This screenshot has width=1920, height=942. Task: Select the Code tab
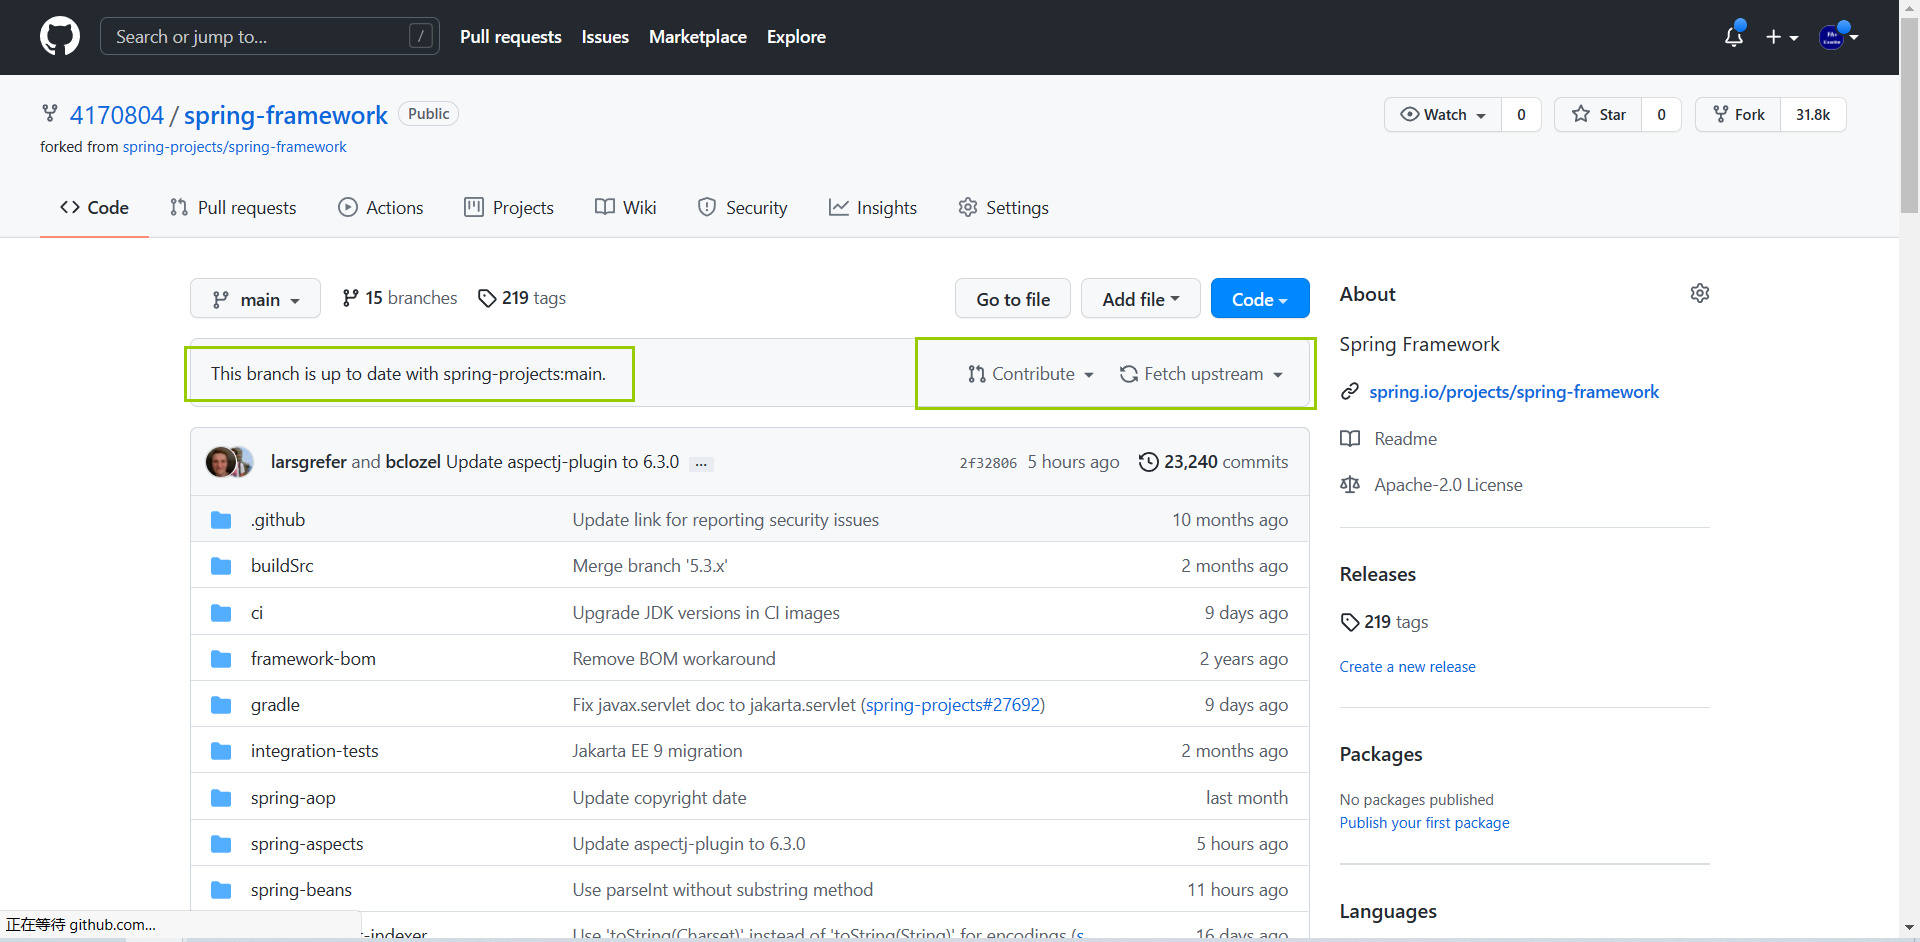tap(94, 208)
